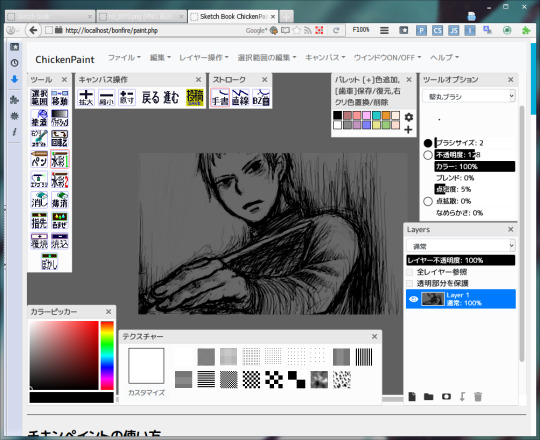
Task: Enable 透明部分を保護 checkbox
Action: (x=410, y=283)
